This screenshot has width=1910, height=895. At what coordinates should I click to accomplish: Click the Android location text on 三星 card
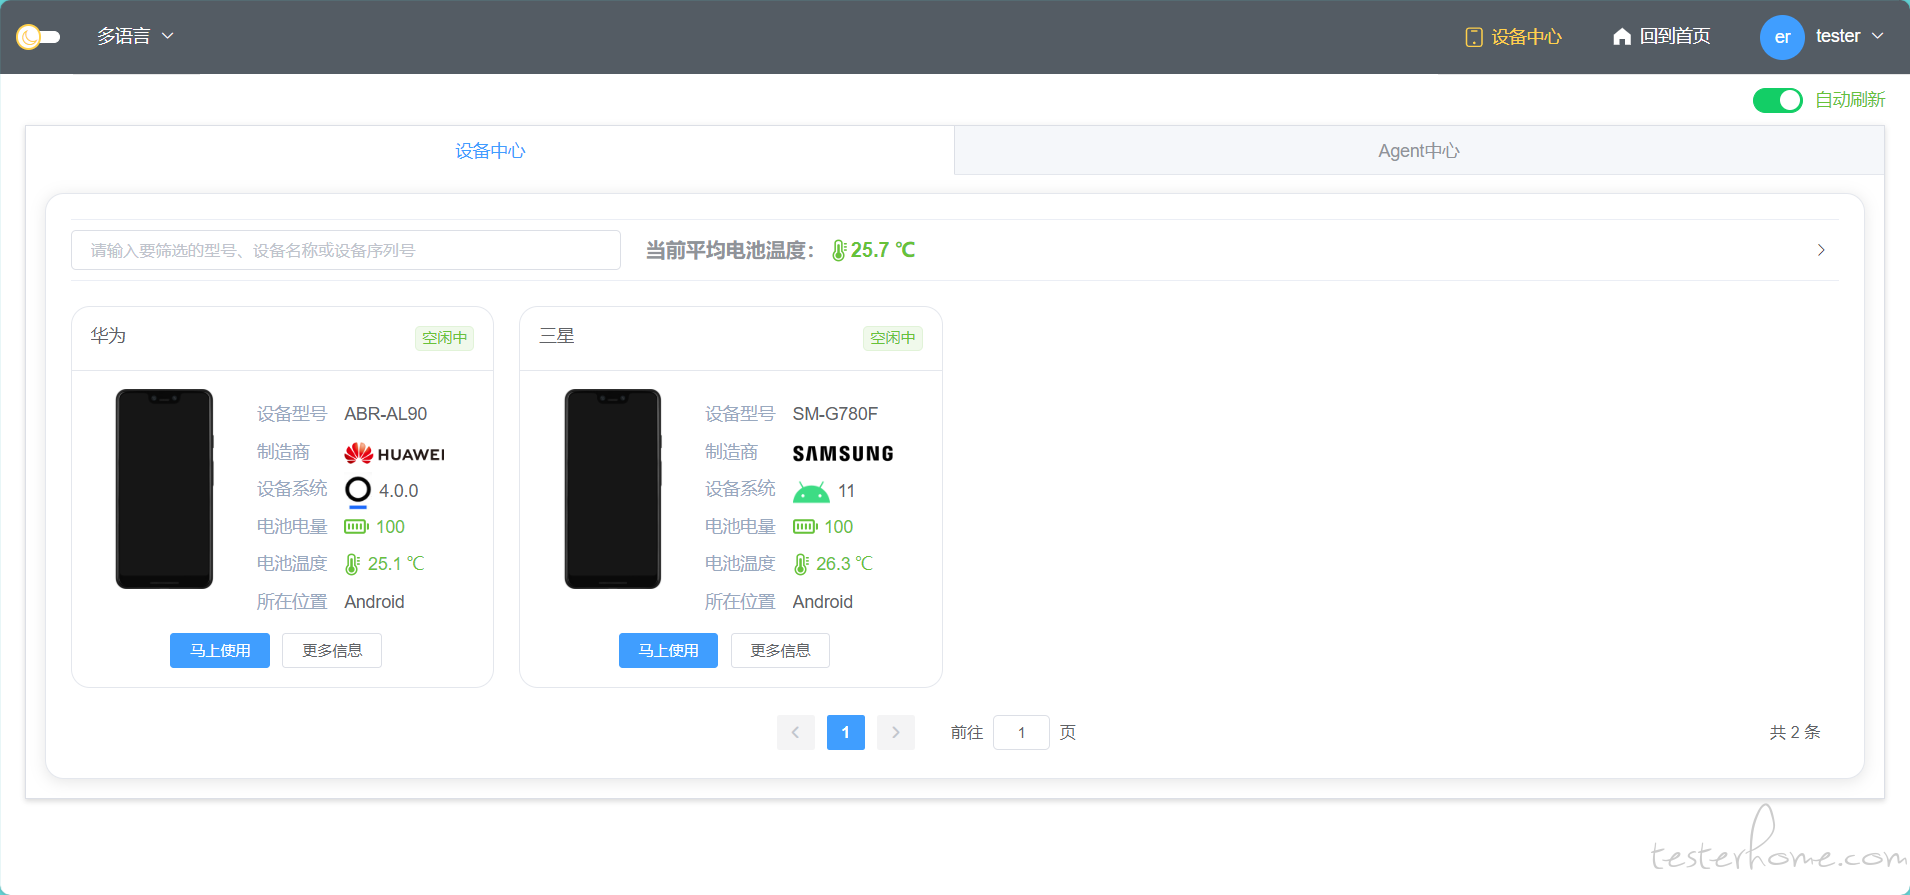[x=823, y=602]
